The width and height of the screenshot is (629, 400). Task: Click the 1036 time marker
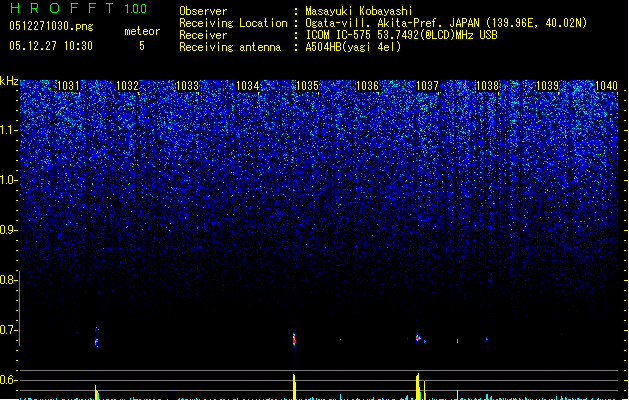click(x=367, y=86)
